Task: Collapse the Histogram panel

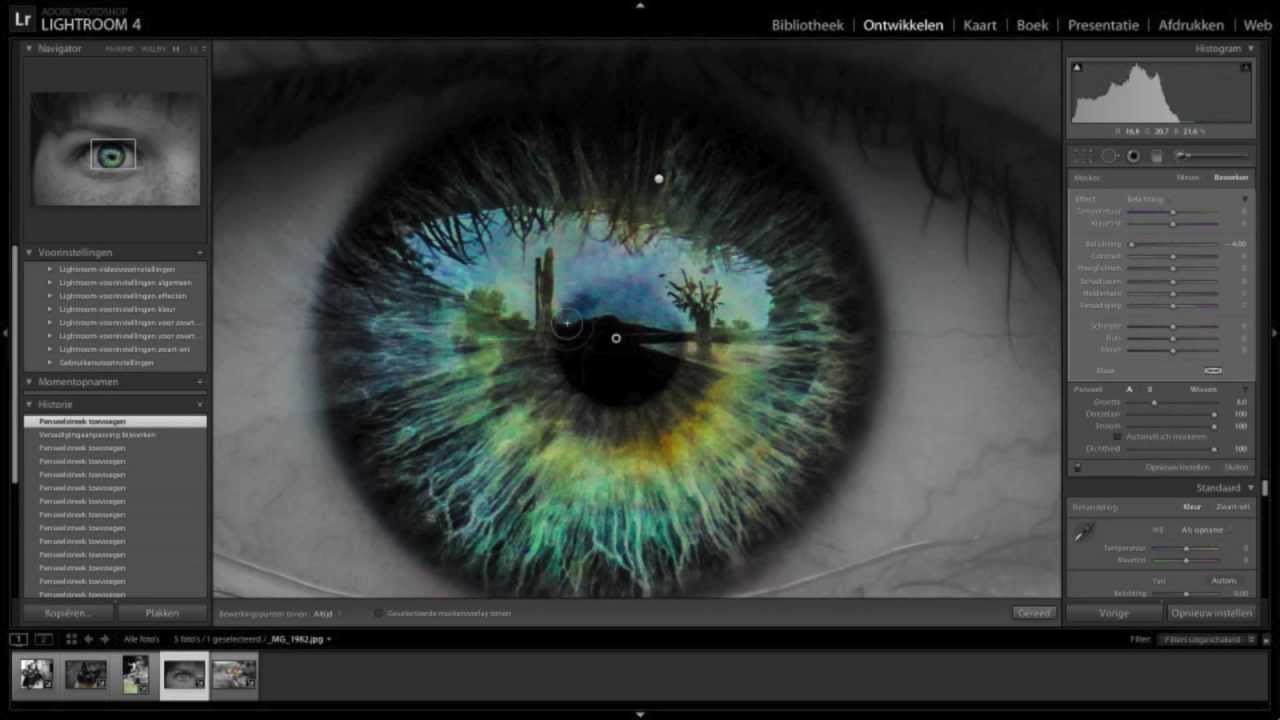Action: (1250, 48)
